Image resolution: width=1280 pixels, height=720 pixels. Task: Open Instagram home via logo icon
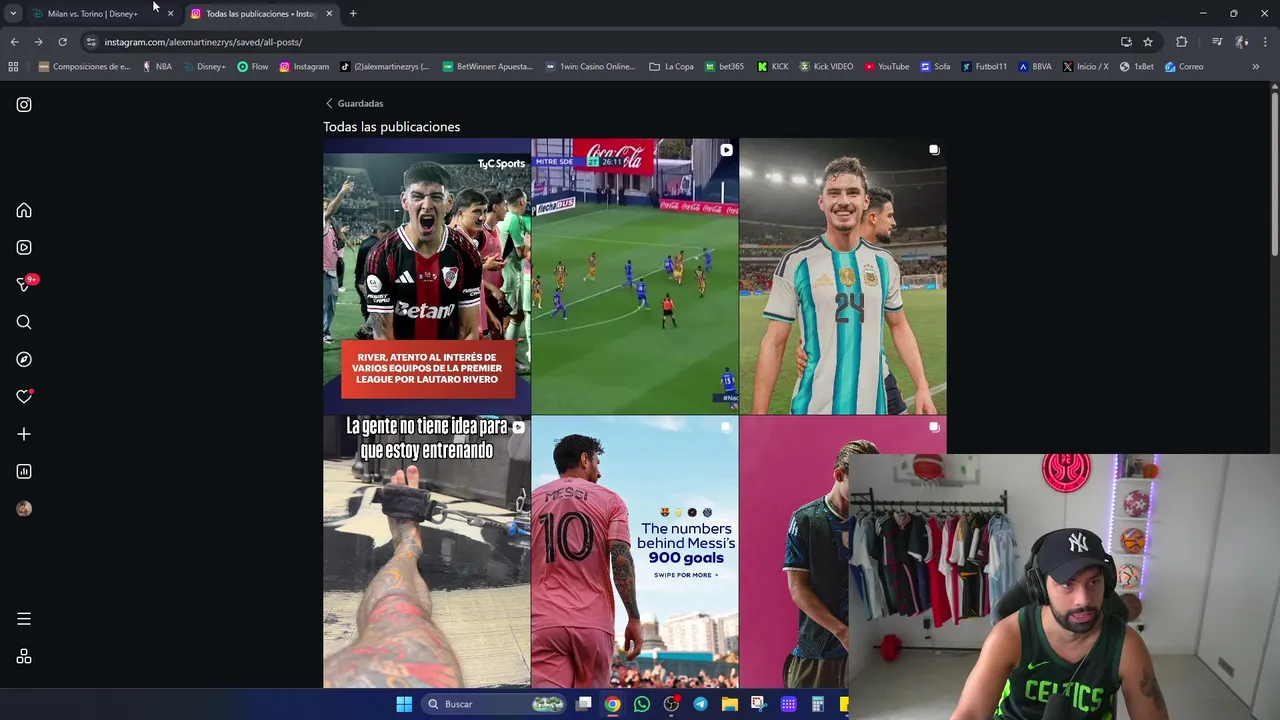24,105
